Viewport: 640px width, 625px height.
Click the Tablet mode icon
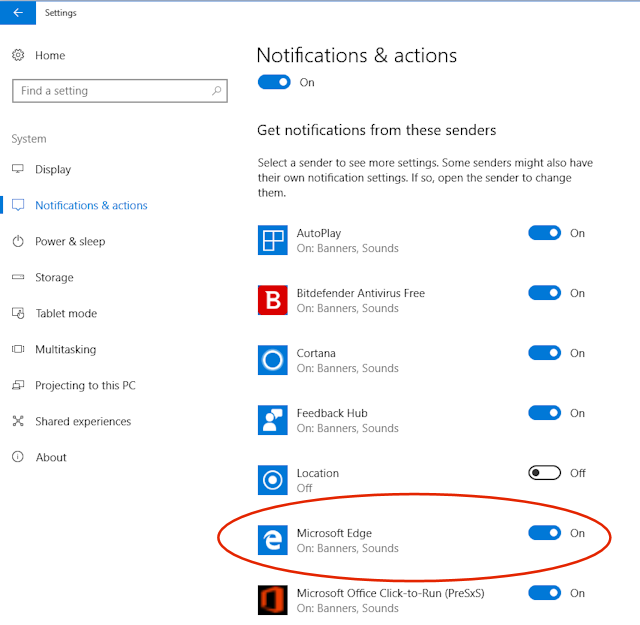click(x=18, y=313)
